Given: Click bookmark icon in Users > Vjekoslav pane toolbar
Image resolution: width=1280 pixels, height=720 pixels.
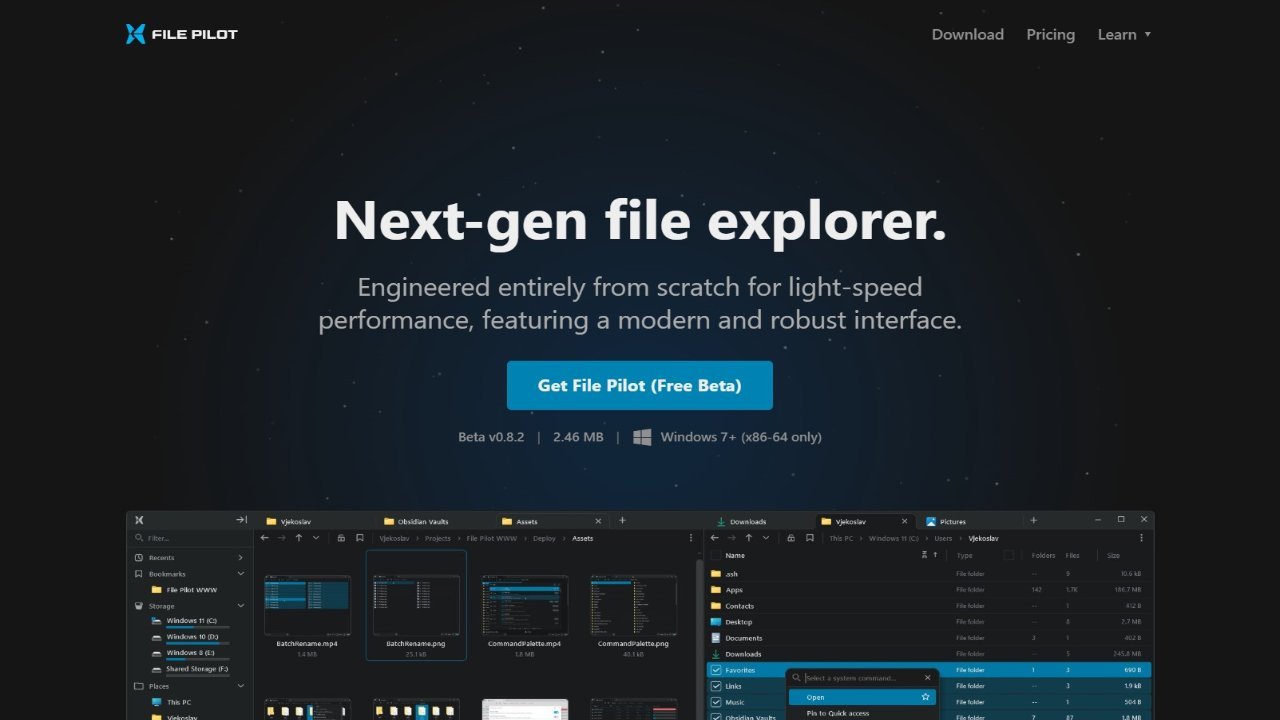Looking at the screenshot, I should [x=809, y=538].
